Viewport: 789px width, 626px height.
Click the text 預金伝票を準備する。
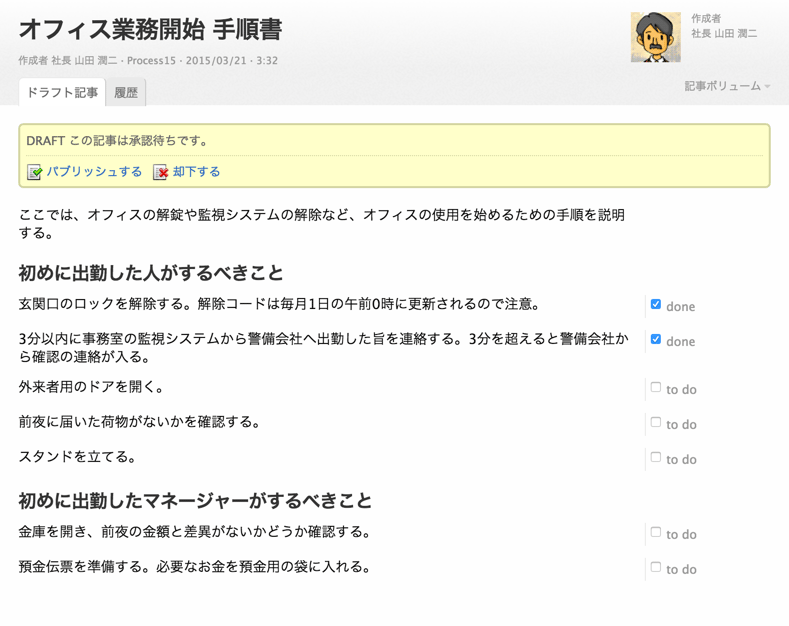[85, 567]
